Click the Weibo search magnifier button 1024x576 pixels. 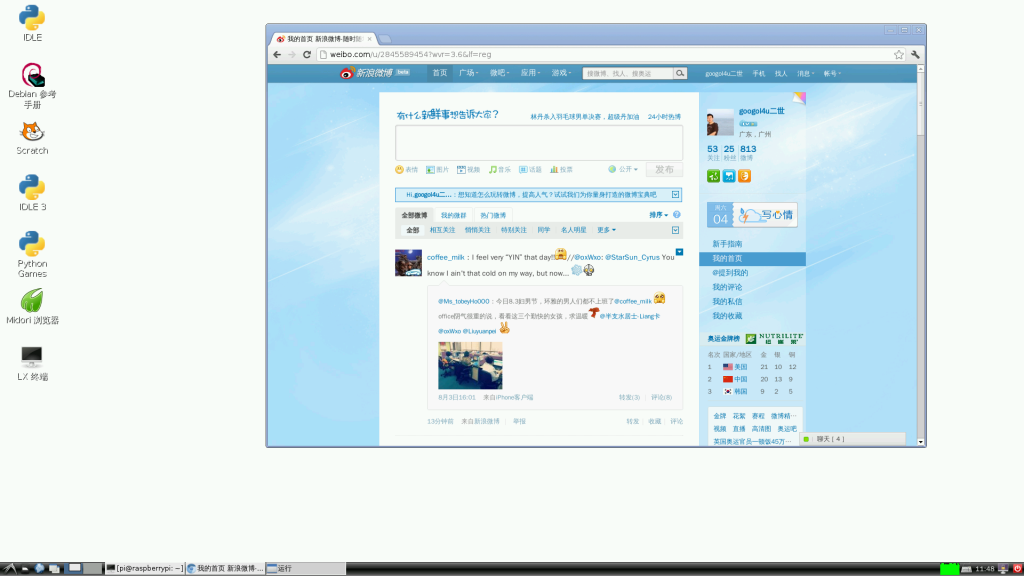pyautogui.click(x=680, y=73)
